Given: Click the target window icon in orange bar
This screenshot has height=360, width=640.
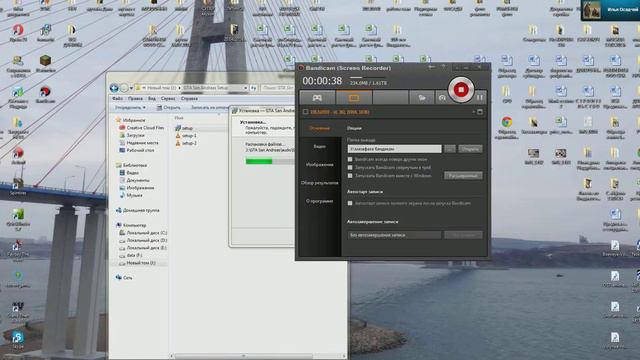Looking at the screenshot, I should (480, 111).
